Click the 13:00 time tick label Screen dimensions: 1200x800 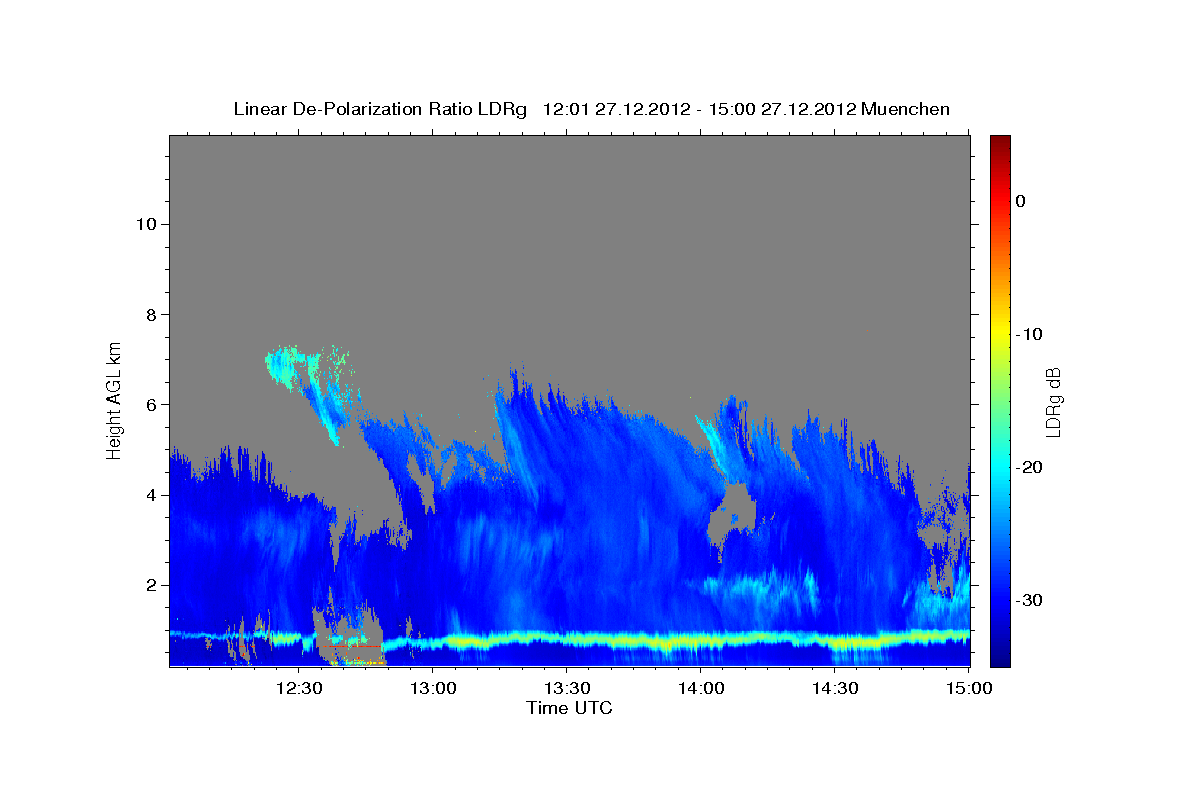(x=433, y=689)
